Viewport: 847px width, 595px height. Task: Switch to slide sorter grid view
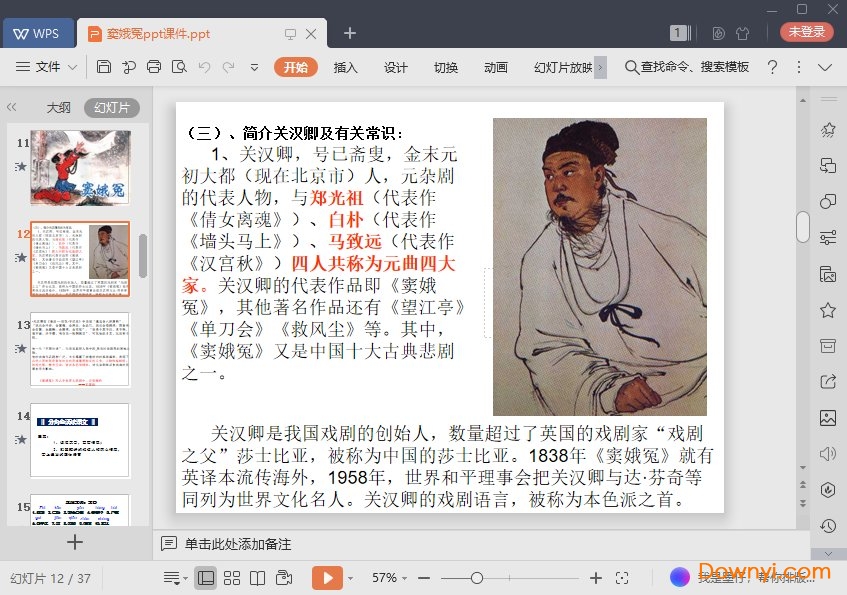[x=232, y=578]
